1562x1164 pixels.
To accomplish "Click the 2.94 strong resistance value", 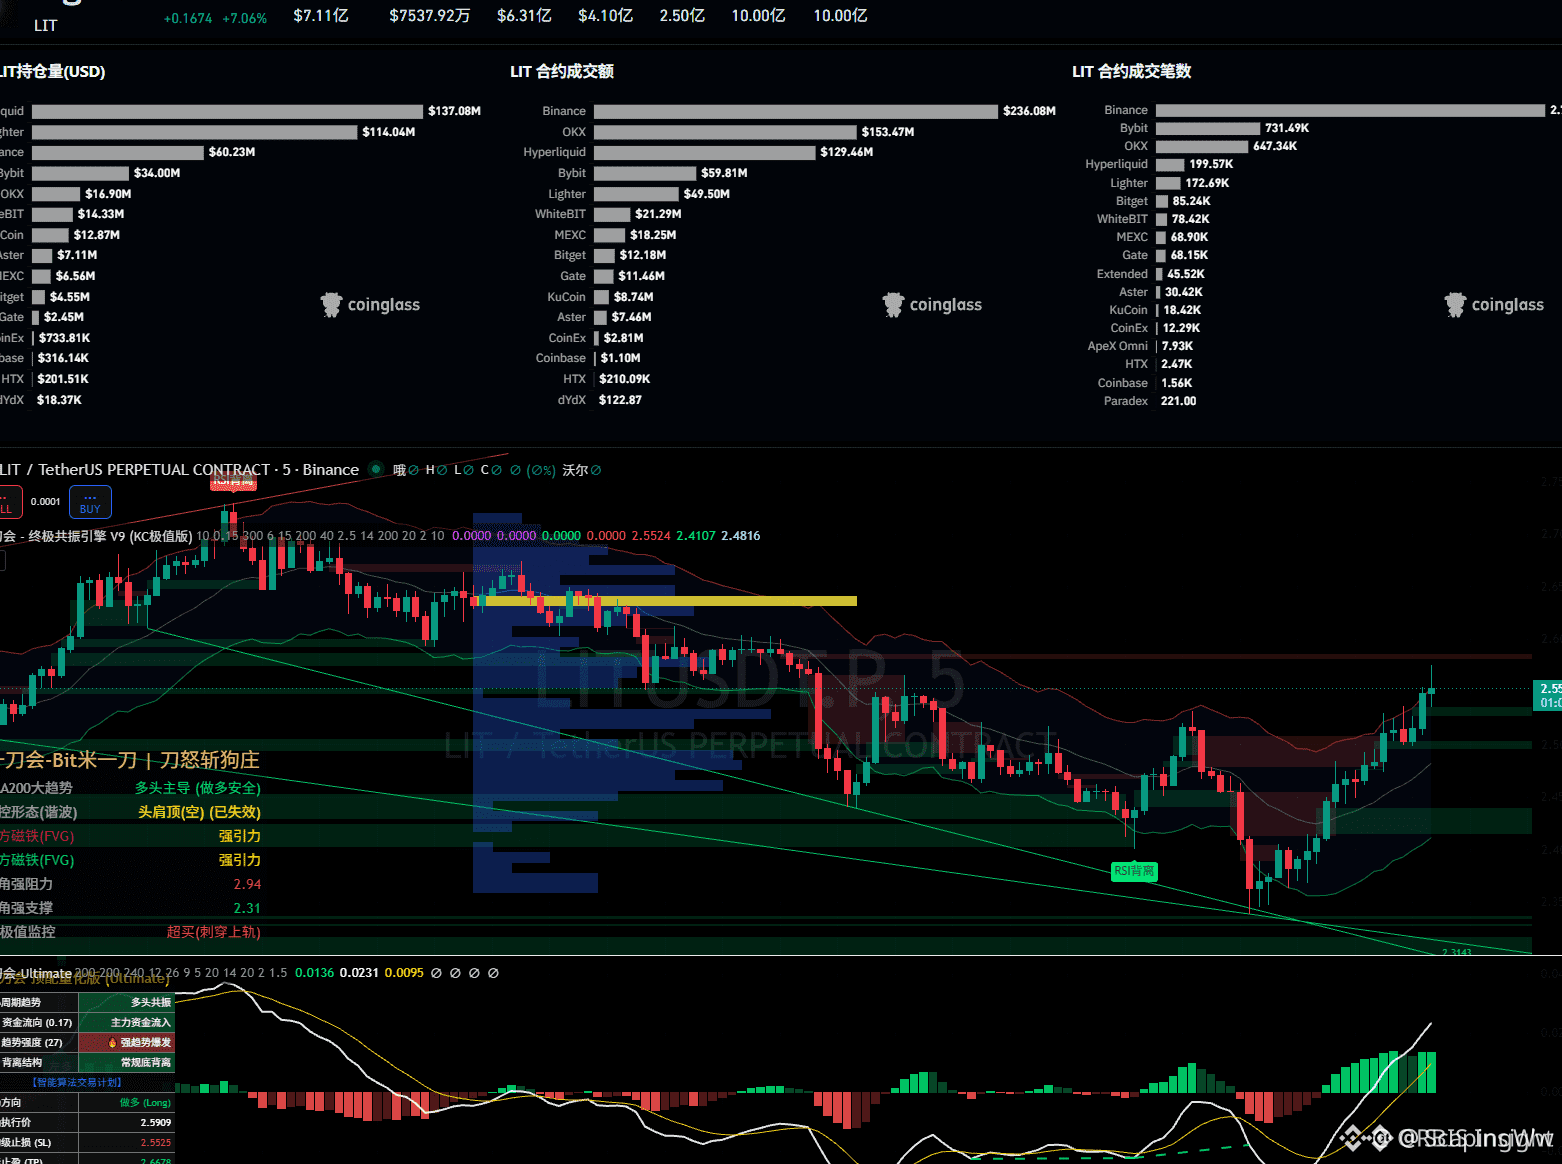I will pos(247,884).
